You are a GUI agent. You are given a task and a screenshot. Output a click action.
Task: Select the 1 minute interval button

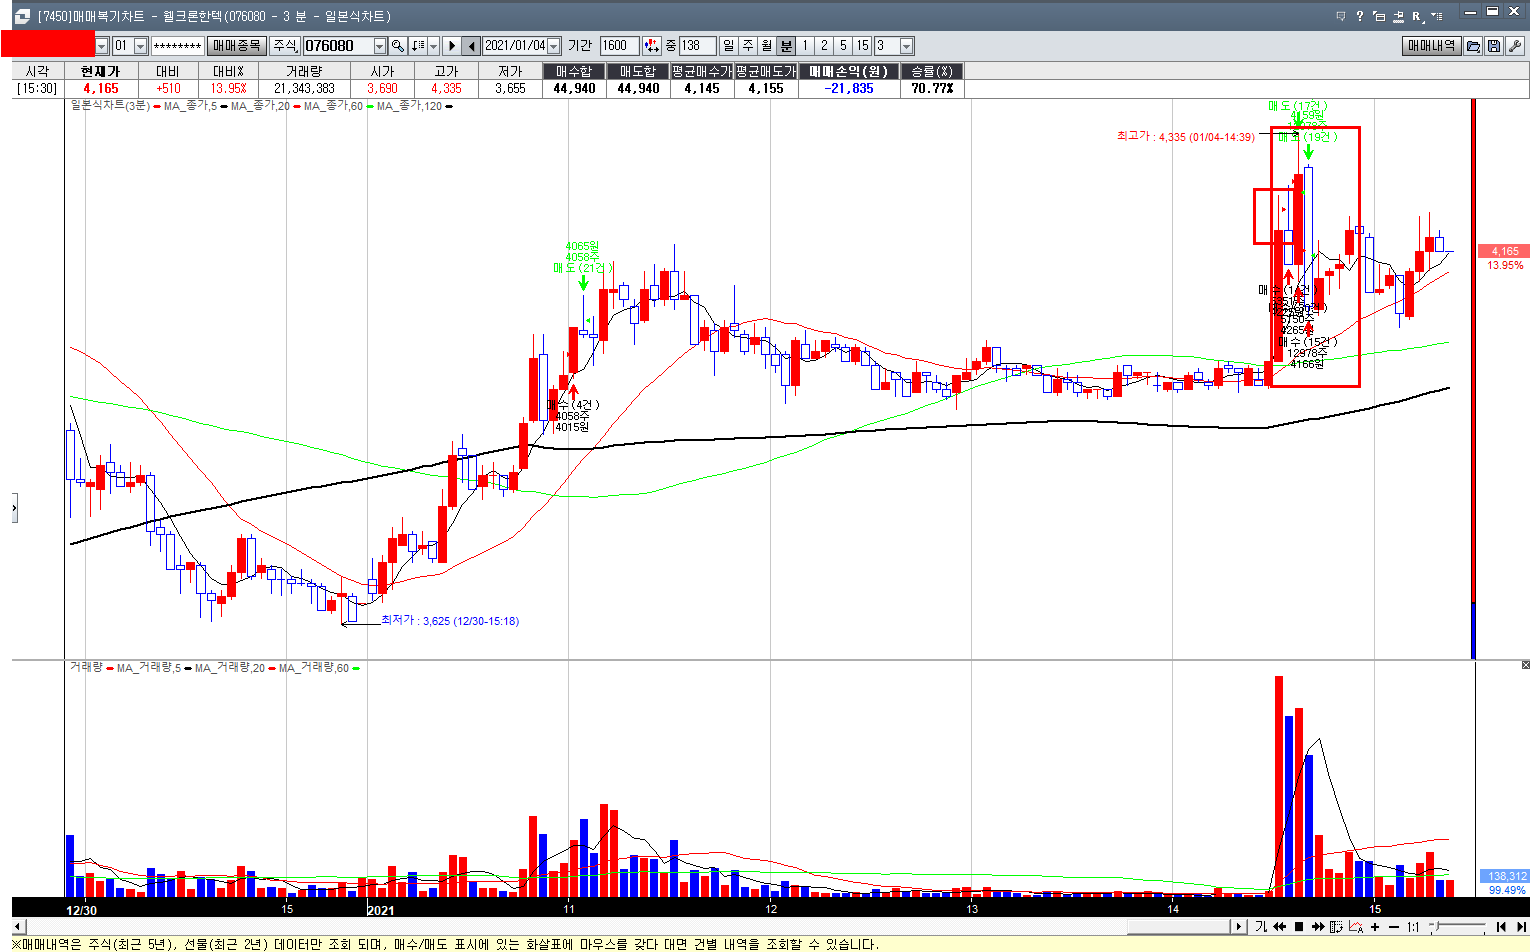[x=805, y=46]
